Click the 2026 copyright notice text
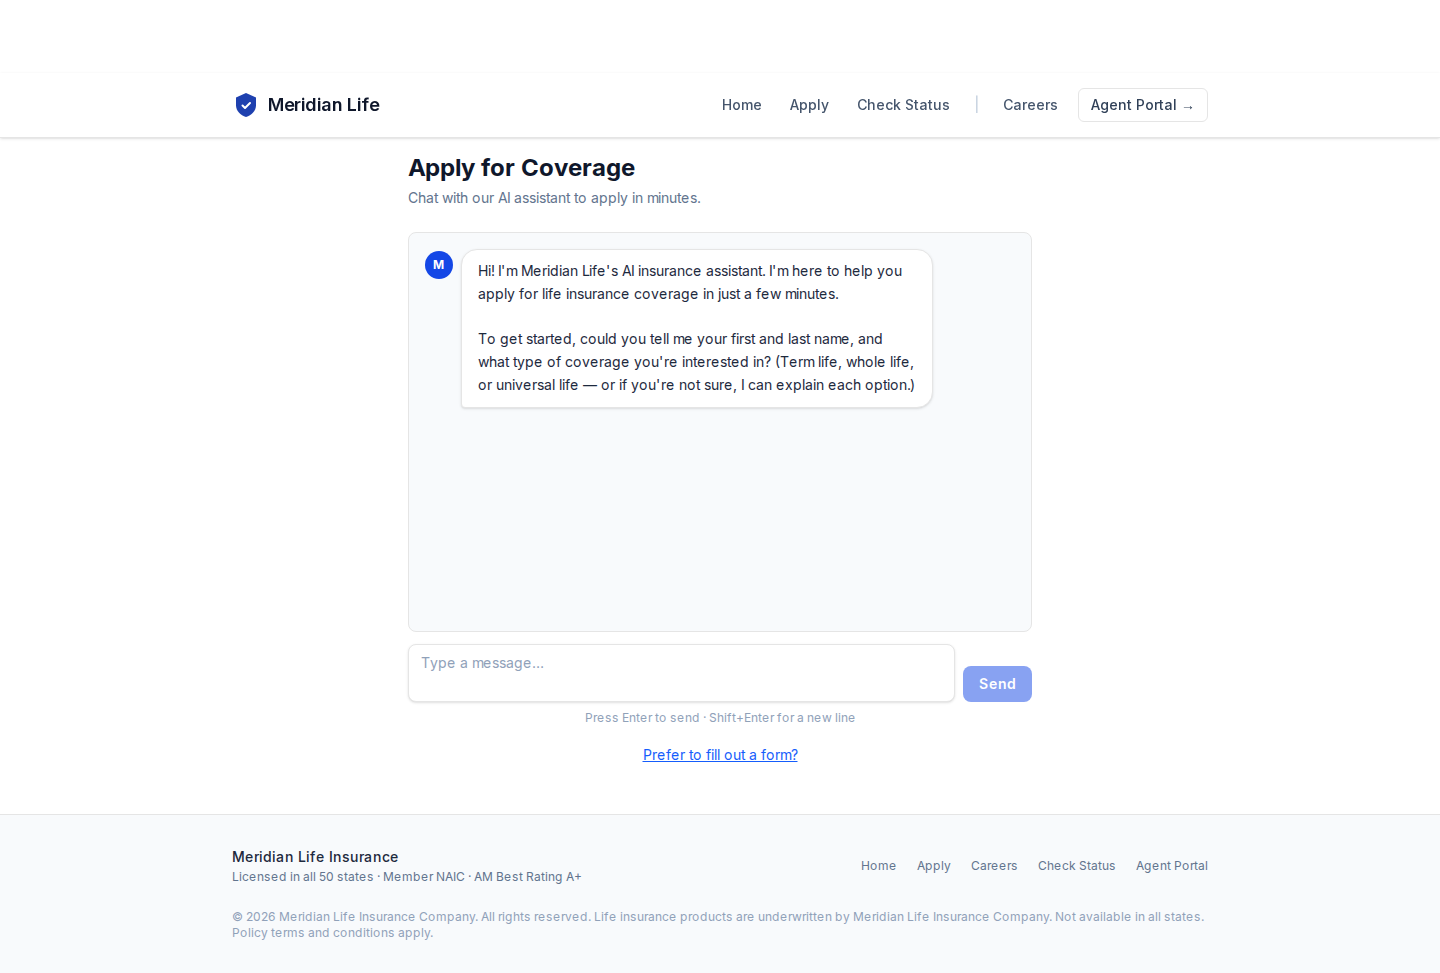 [718, 925]
